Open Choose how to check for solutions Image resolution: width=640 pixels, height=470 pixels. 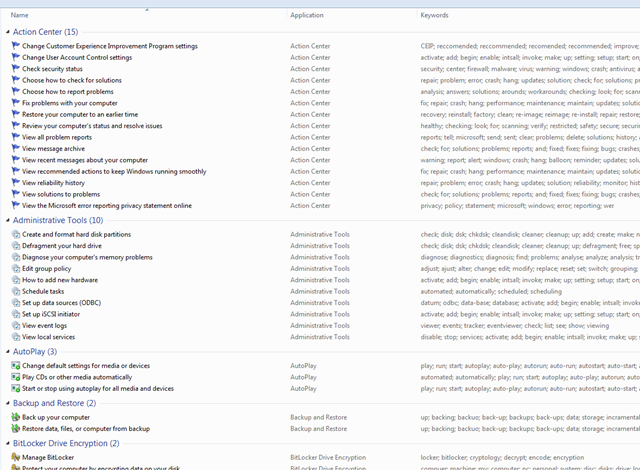(x=72, y=80)
